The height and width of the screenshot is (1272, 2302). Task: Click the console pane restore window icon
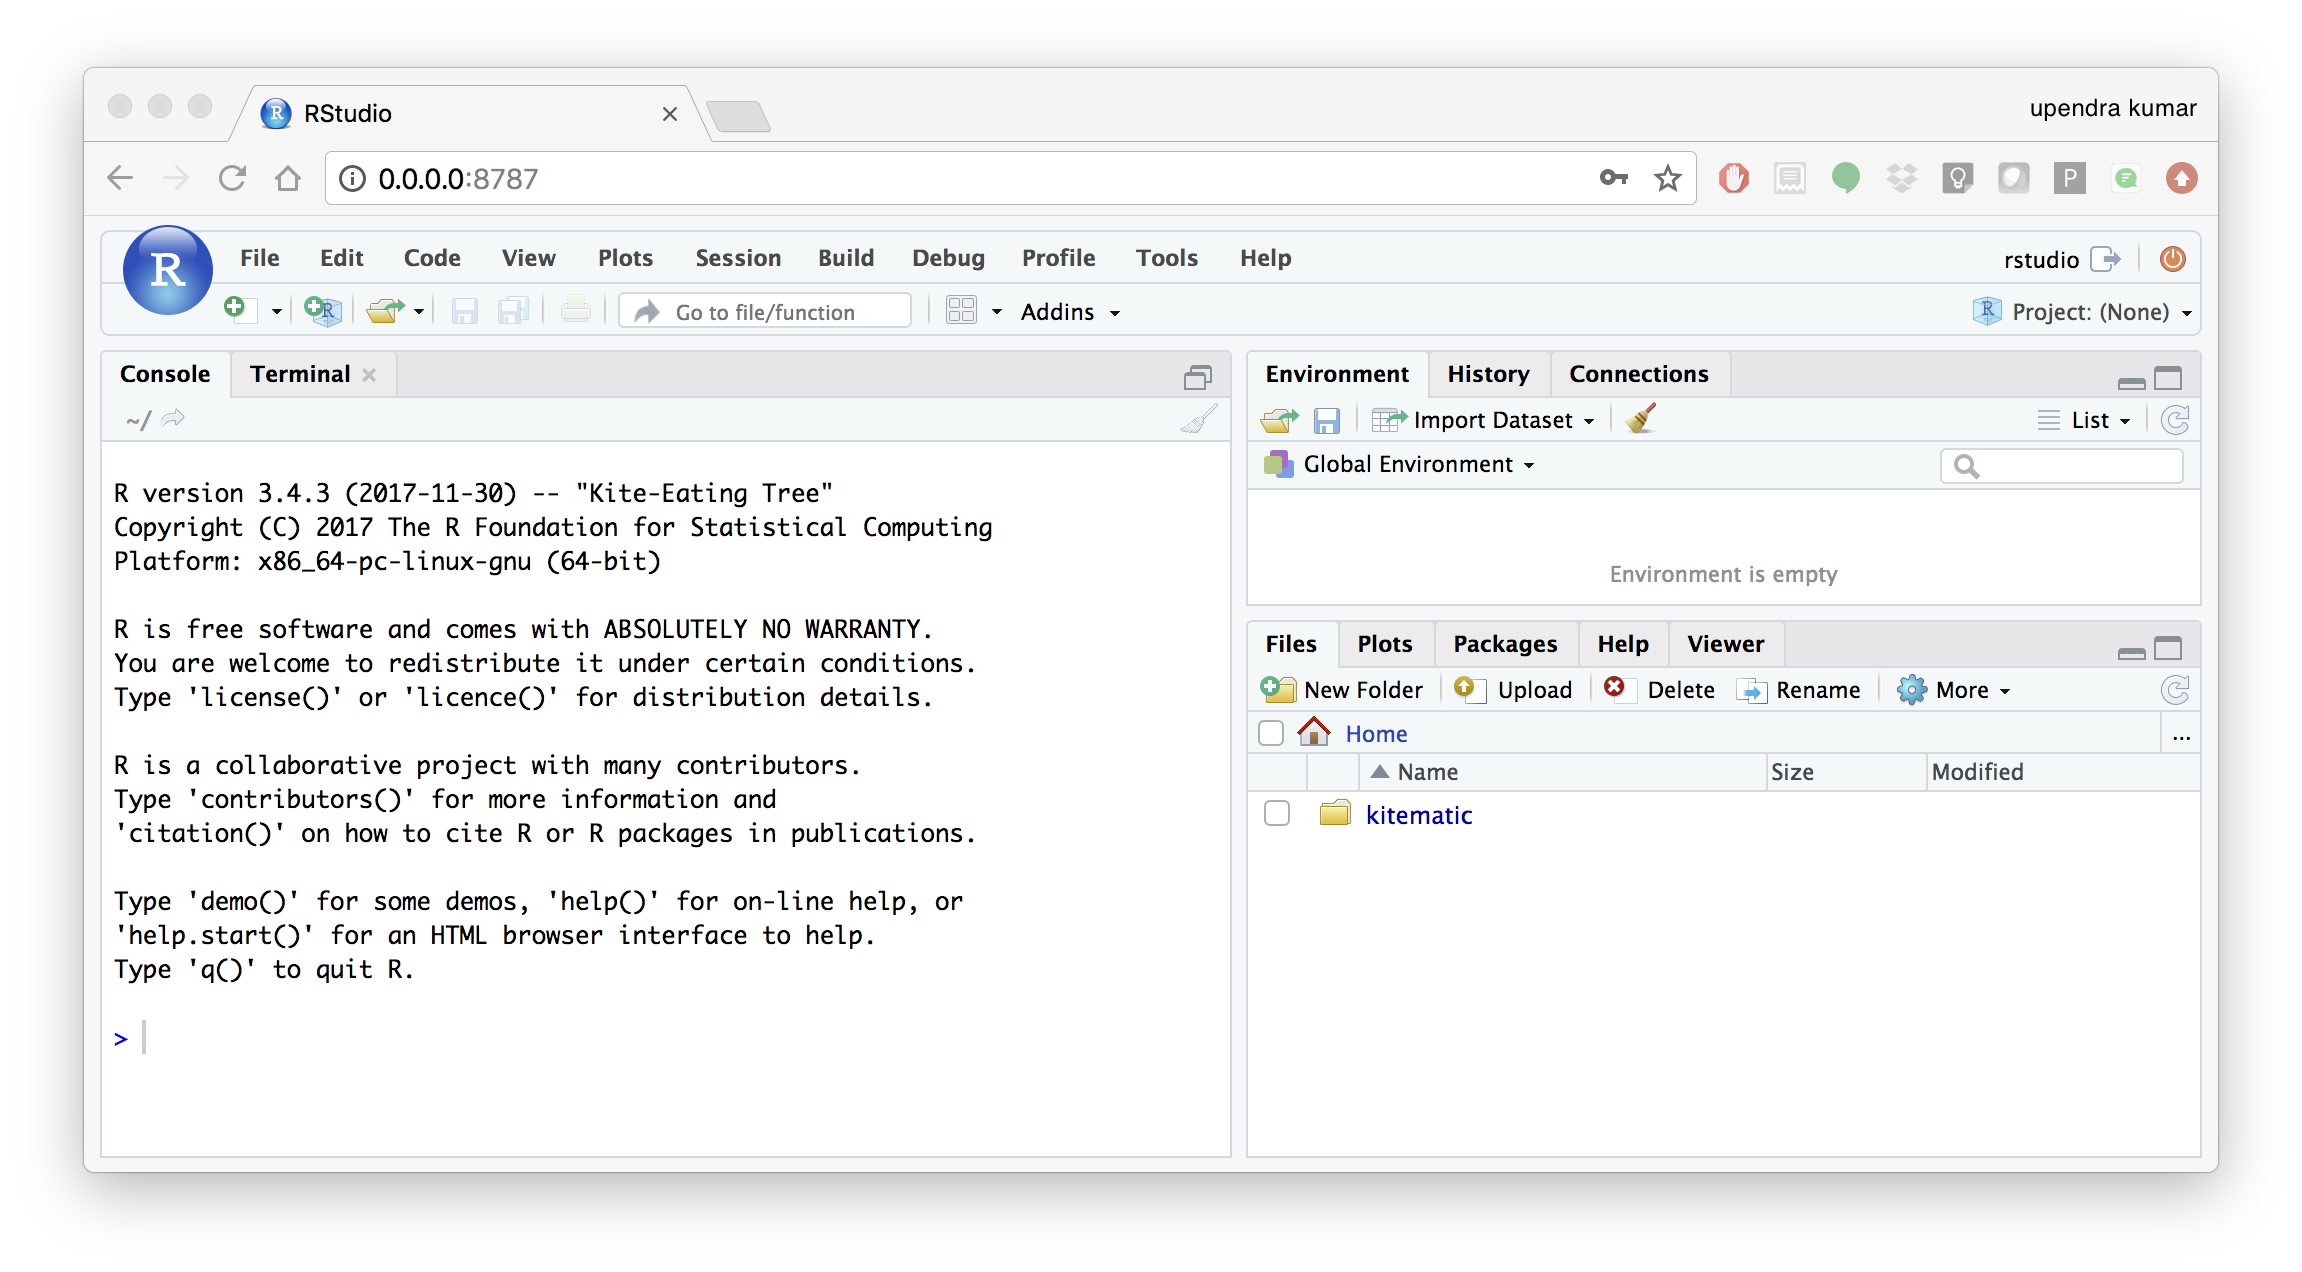click(1197, 377)
